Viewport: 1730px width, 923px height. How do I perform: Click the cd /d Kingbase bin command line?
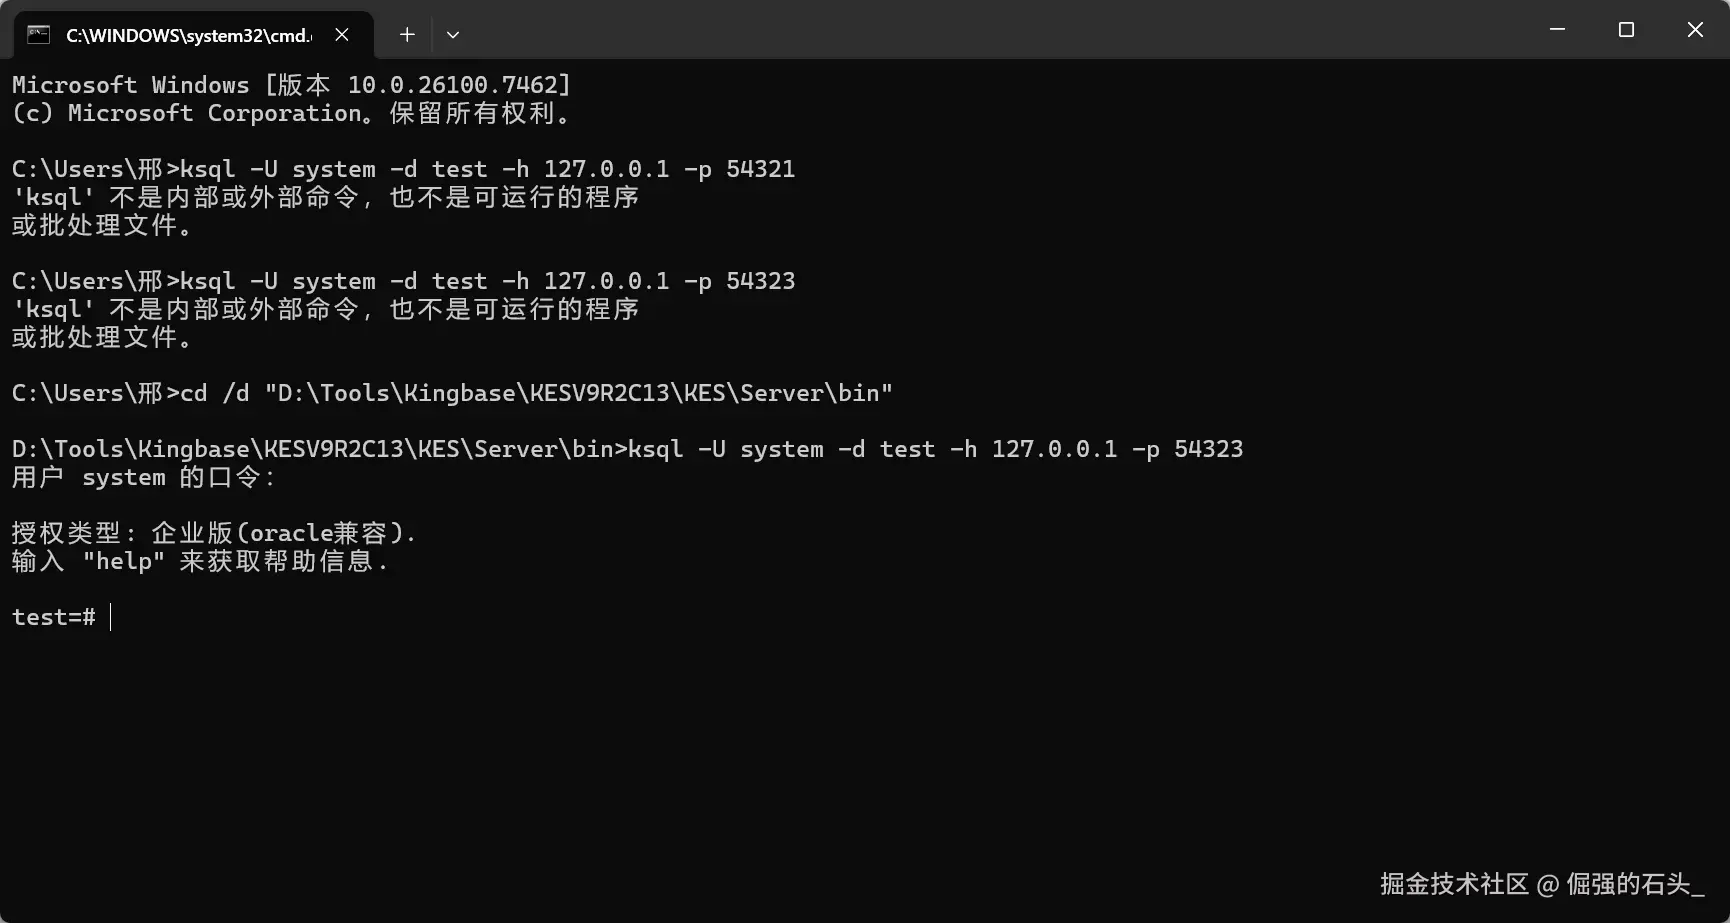click(x=450, y=393)
